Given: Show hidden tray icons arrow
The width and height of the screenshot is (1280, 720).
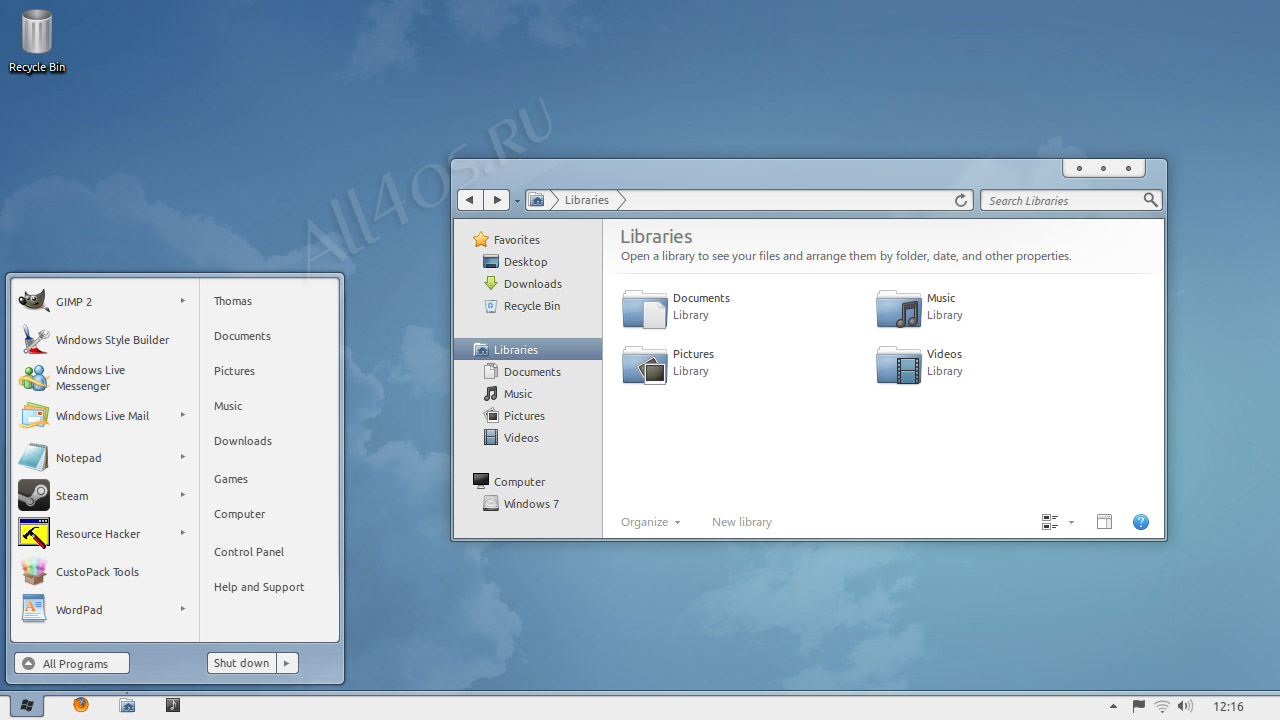Looking at the screenshot, I should pyautogui.click(x=1113, y=707).
